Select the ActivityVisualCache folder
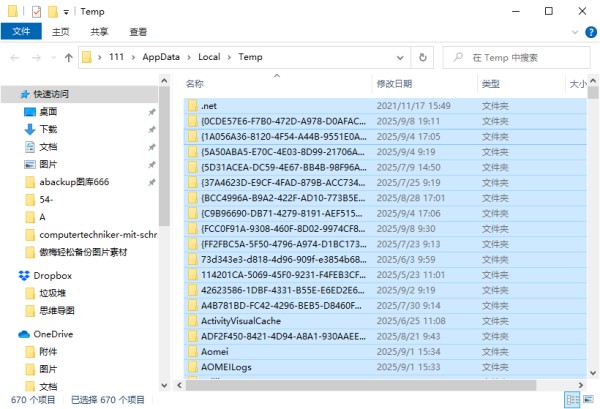The width and height of the screenshot is (600, 409). point(385,321)
